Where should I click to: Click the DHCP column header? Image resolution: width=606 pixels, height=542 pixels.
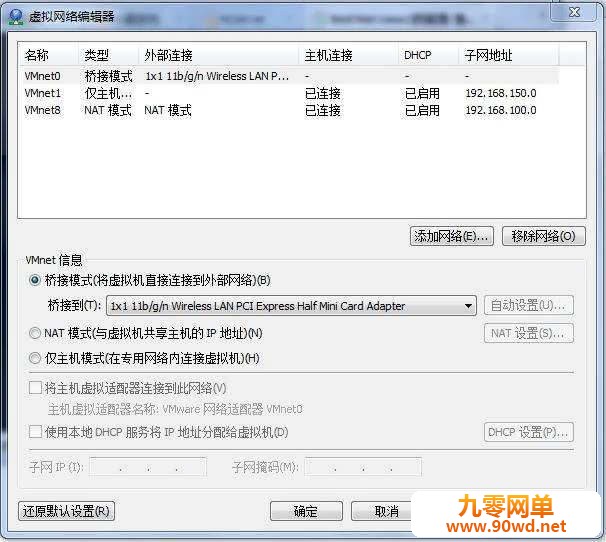pyautogui.click(x=429, y=55)
